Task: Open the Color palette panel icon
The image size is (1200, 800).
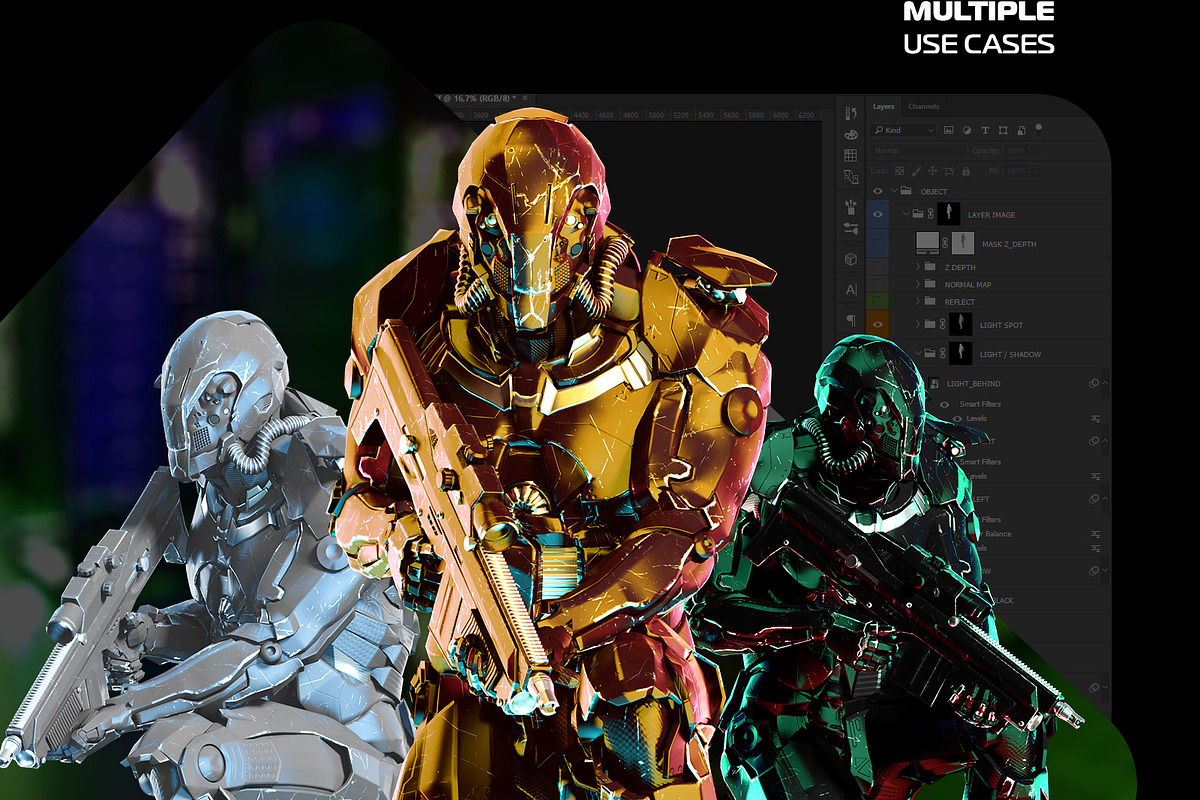Action: click(851, 135)
